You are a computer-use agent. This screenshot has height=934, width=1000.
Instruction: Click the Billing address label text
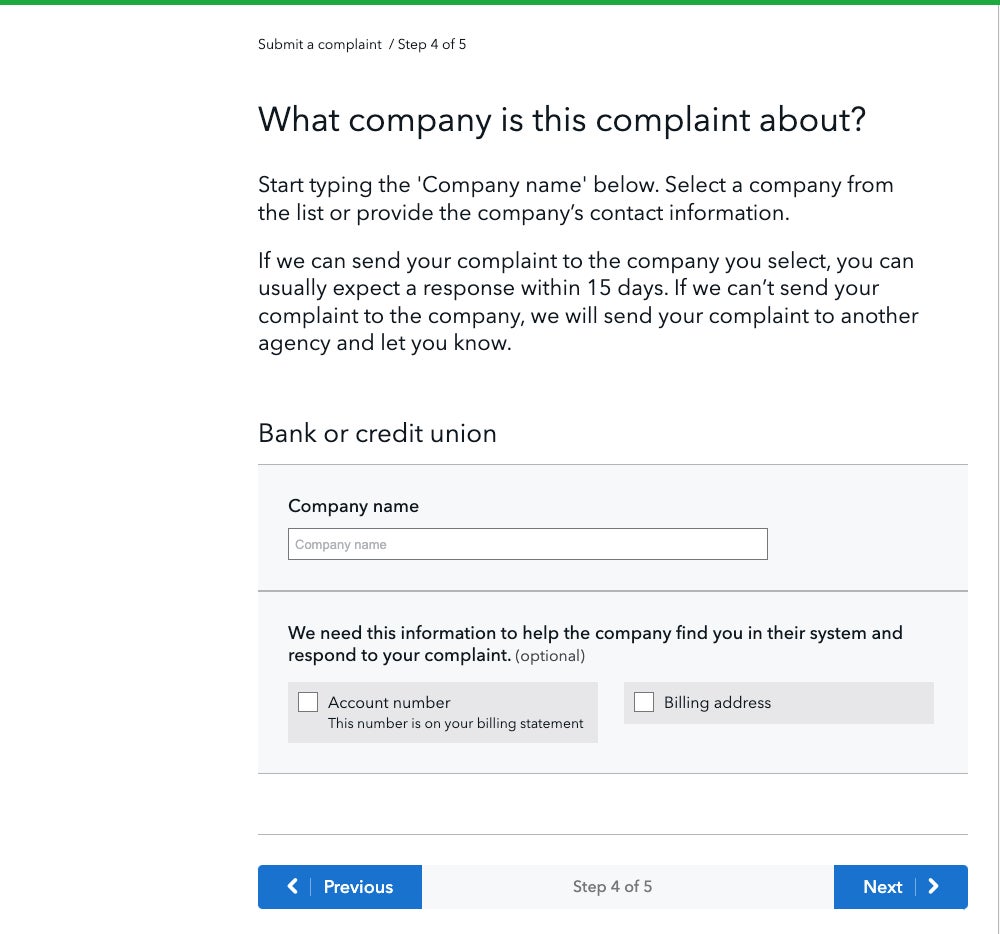click(717, 702)
